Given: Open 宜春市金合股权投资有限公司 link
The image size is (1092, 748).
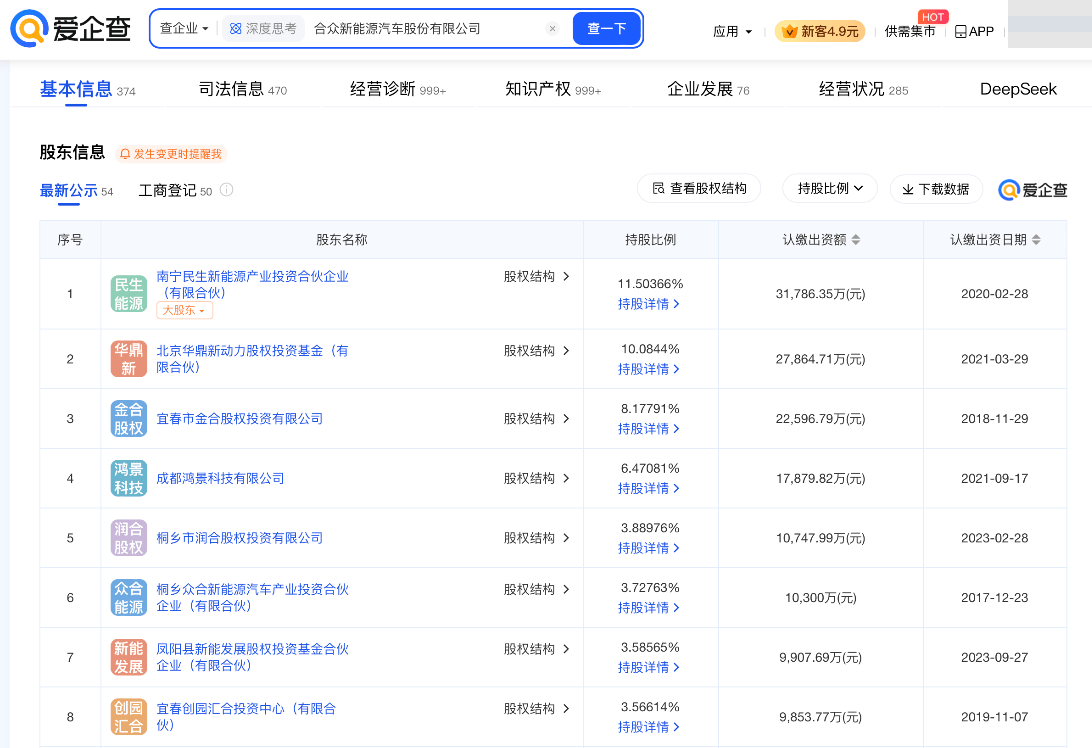Looking at the screenshot, I should click(x=240, y=419).
